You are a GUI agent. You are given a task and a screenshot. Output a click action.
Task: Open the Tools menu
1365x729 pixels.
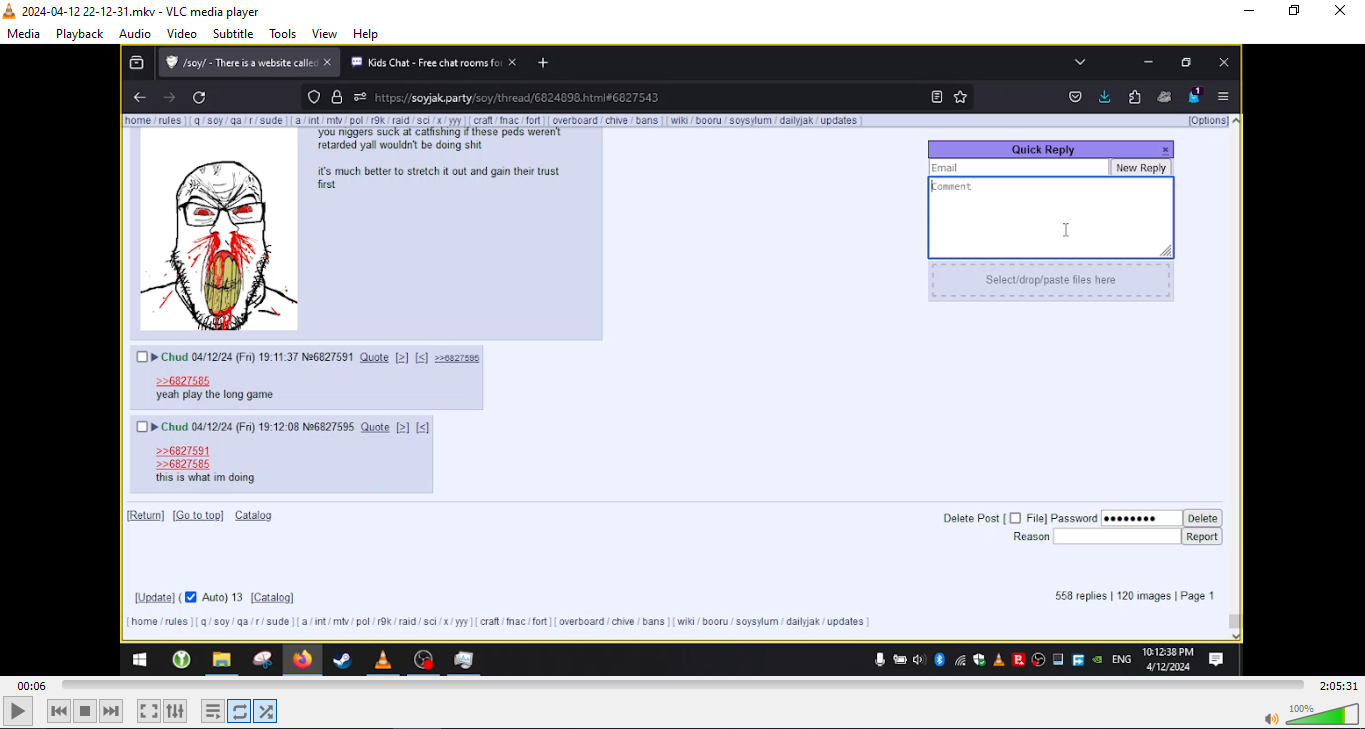coord(282,34)
